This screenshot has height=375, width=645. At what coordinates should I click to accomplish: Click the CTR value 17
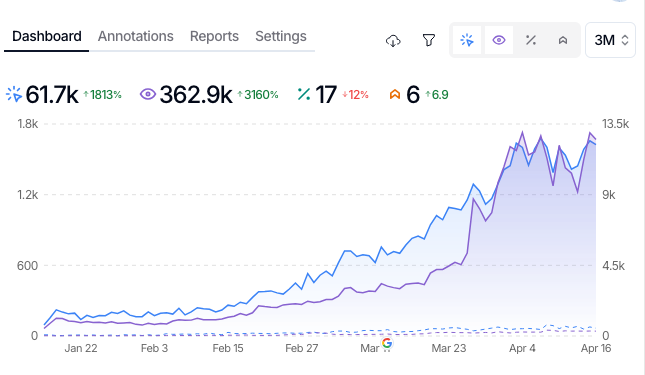(326, 95)
